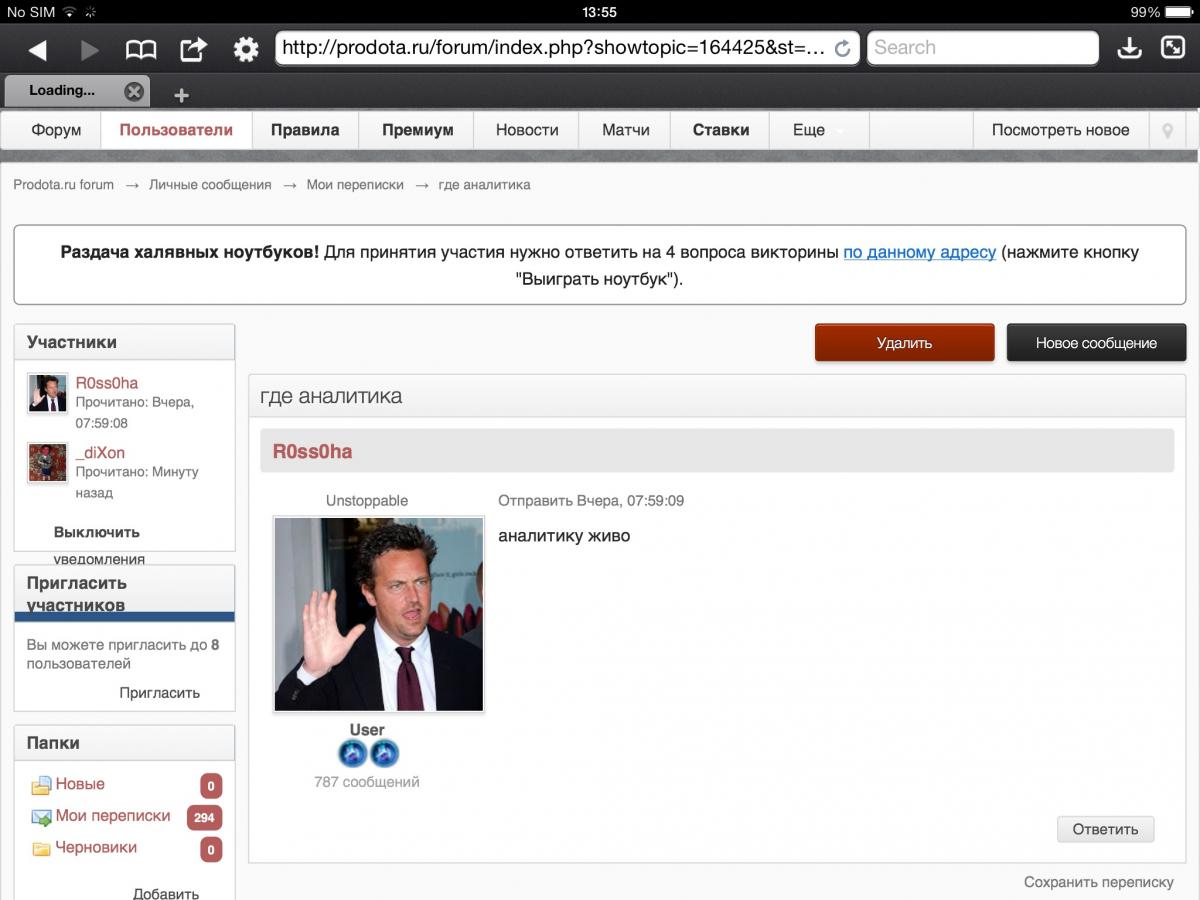The image size is (1200, 900).
Task: Click the Ответить reply button
Action: pyautogui.click(x=1105, y=829)
